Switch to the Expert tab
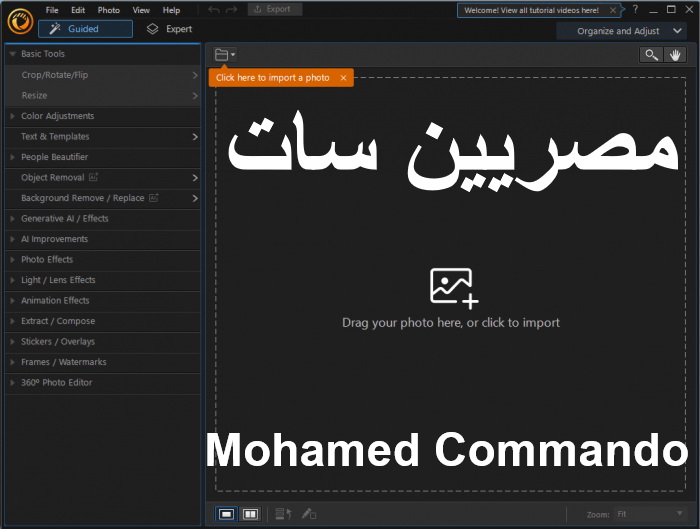This screenshot has height=529, width=700. click(169, 29)
